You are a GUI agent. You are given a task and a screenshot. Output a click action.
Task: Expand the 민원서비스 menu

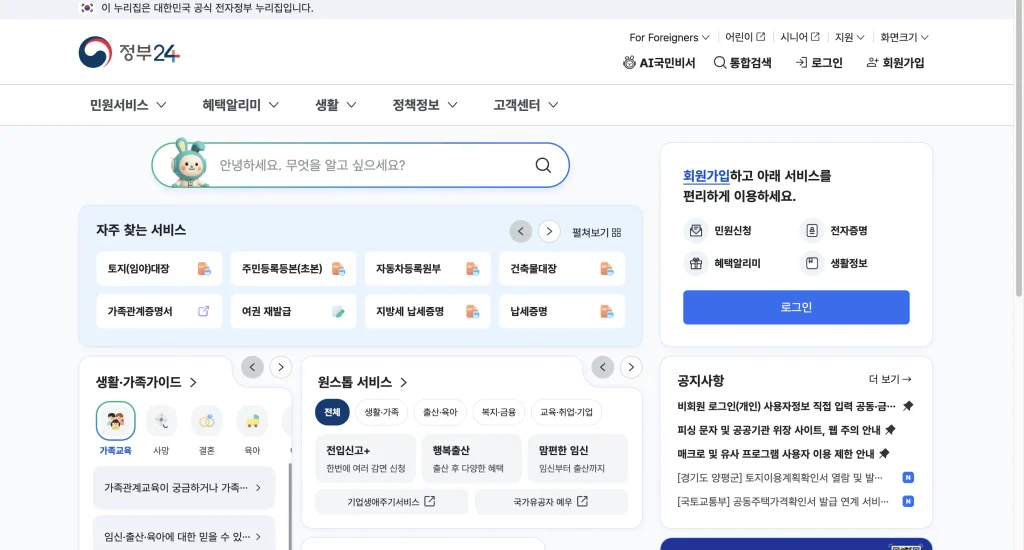pos(128,105)
